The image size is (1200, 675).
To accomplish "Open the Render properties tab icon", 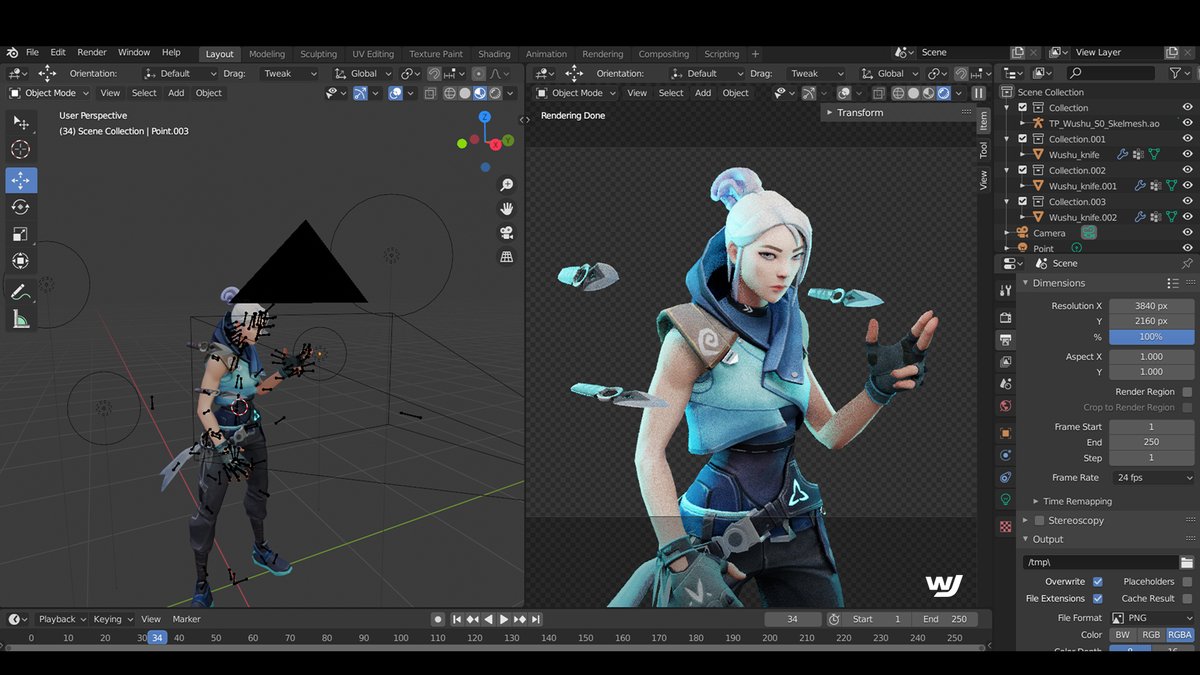I will point(1006,317).
